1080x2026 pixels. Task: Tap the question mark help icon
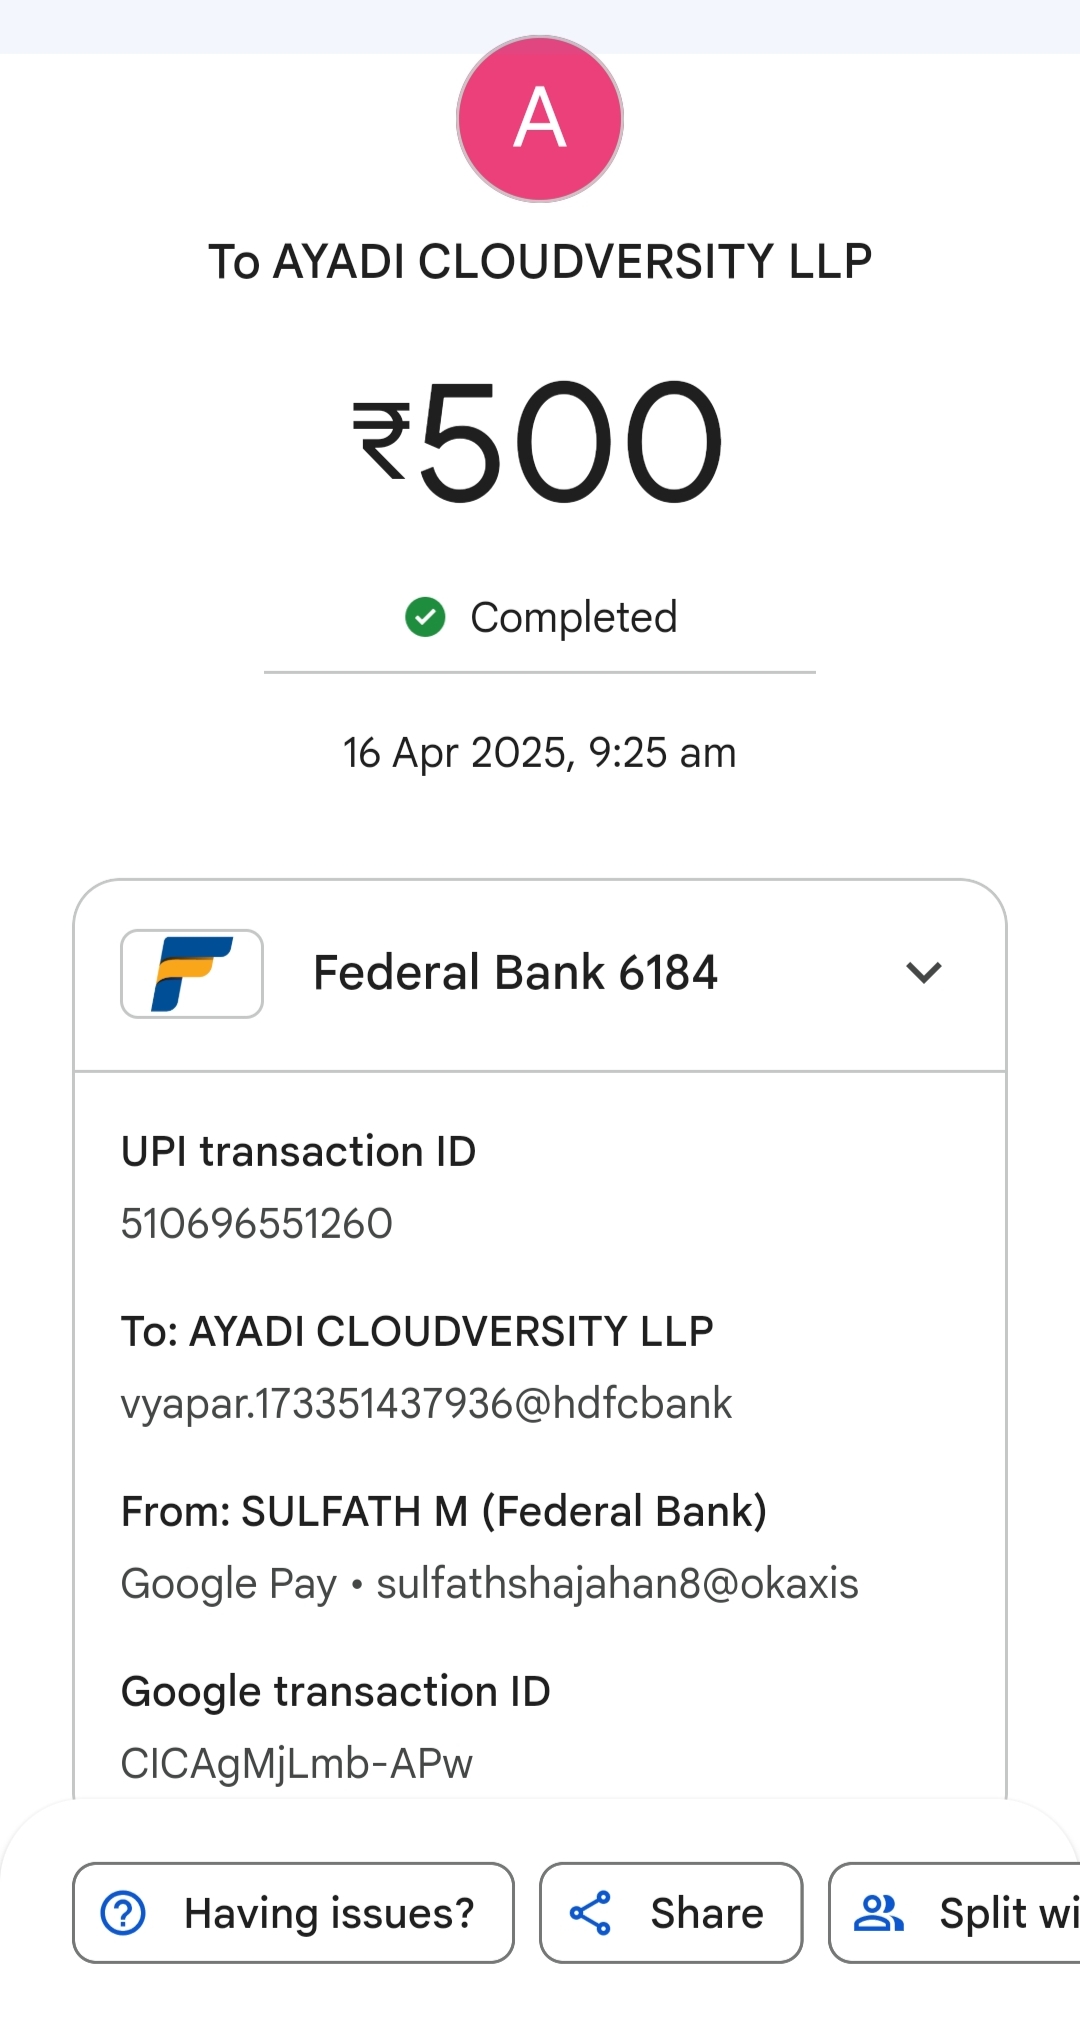click(x=123, y=1913)
